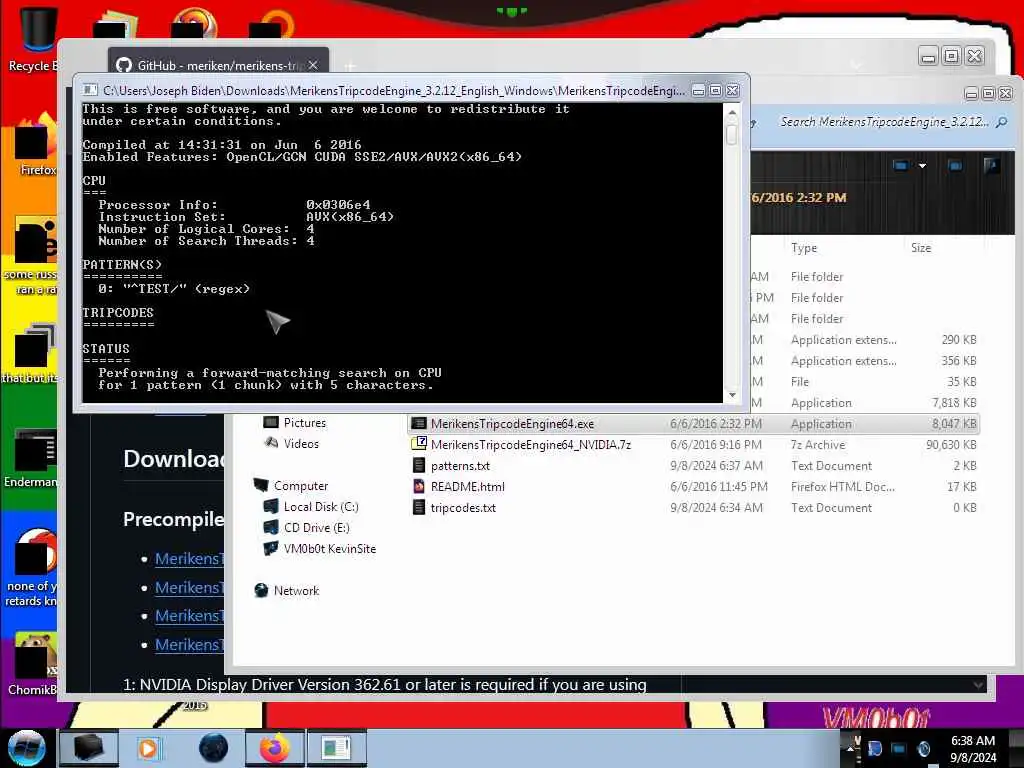Click the 90,630 KB size cell
This screenshot has height=768, width=1024.
click(x=951, y=445)
